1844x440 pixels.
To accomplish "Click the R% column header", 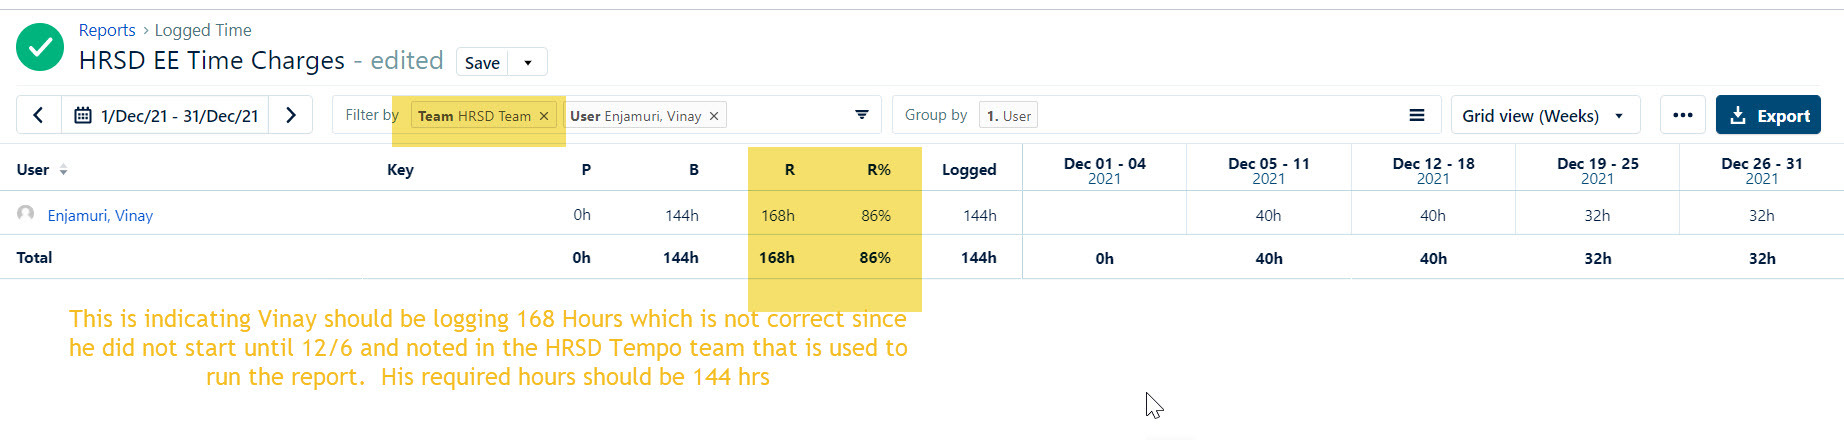I will click(x=878, y=170).
